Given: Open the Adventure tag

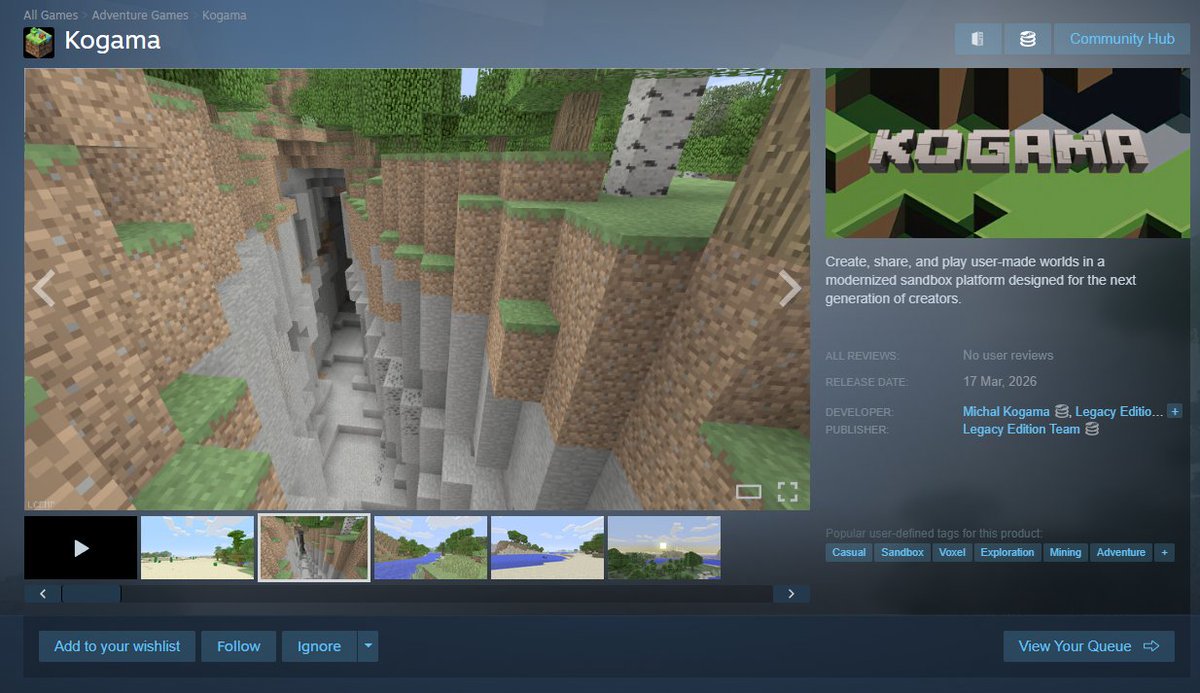Looking at the screenshot, I should tap(1121, 552).
